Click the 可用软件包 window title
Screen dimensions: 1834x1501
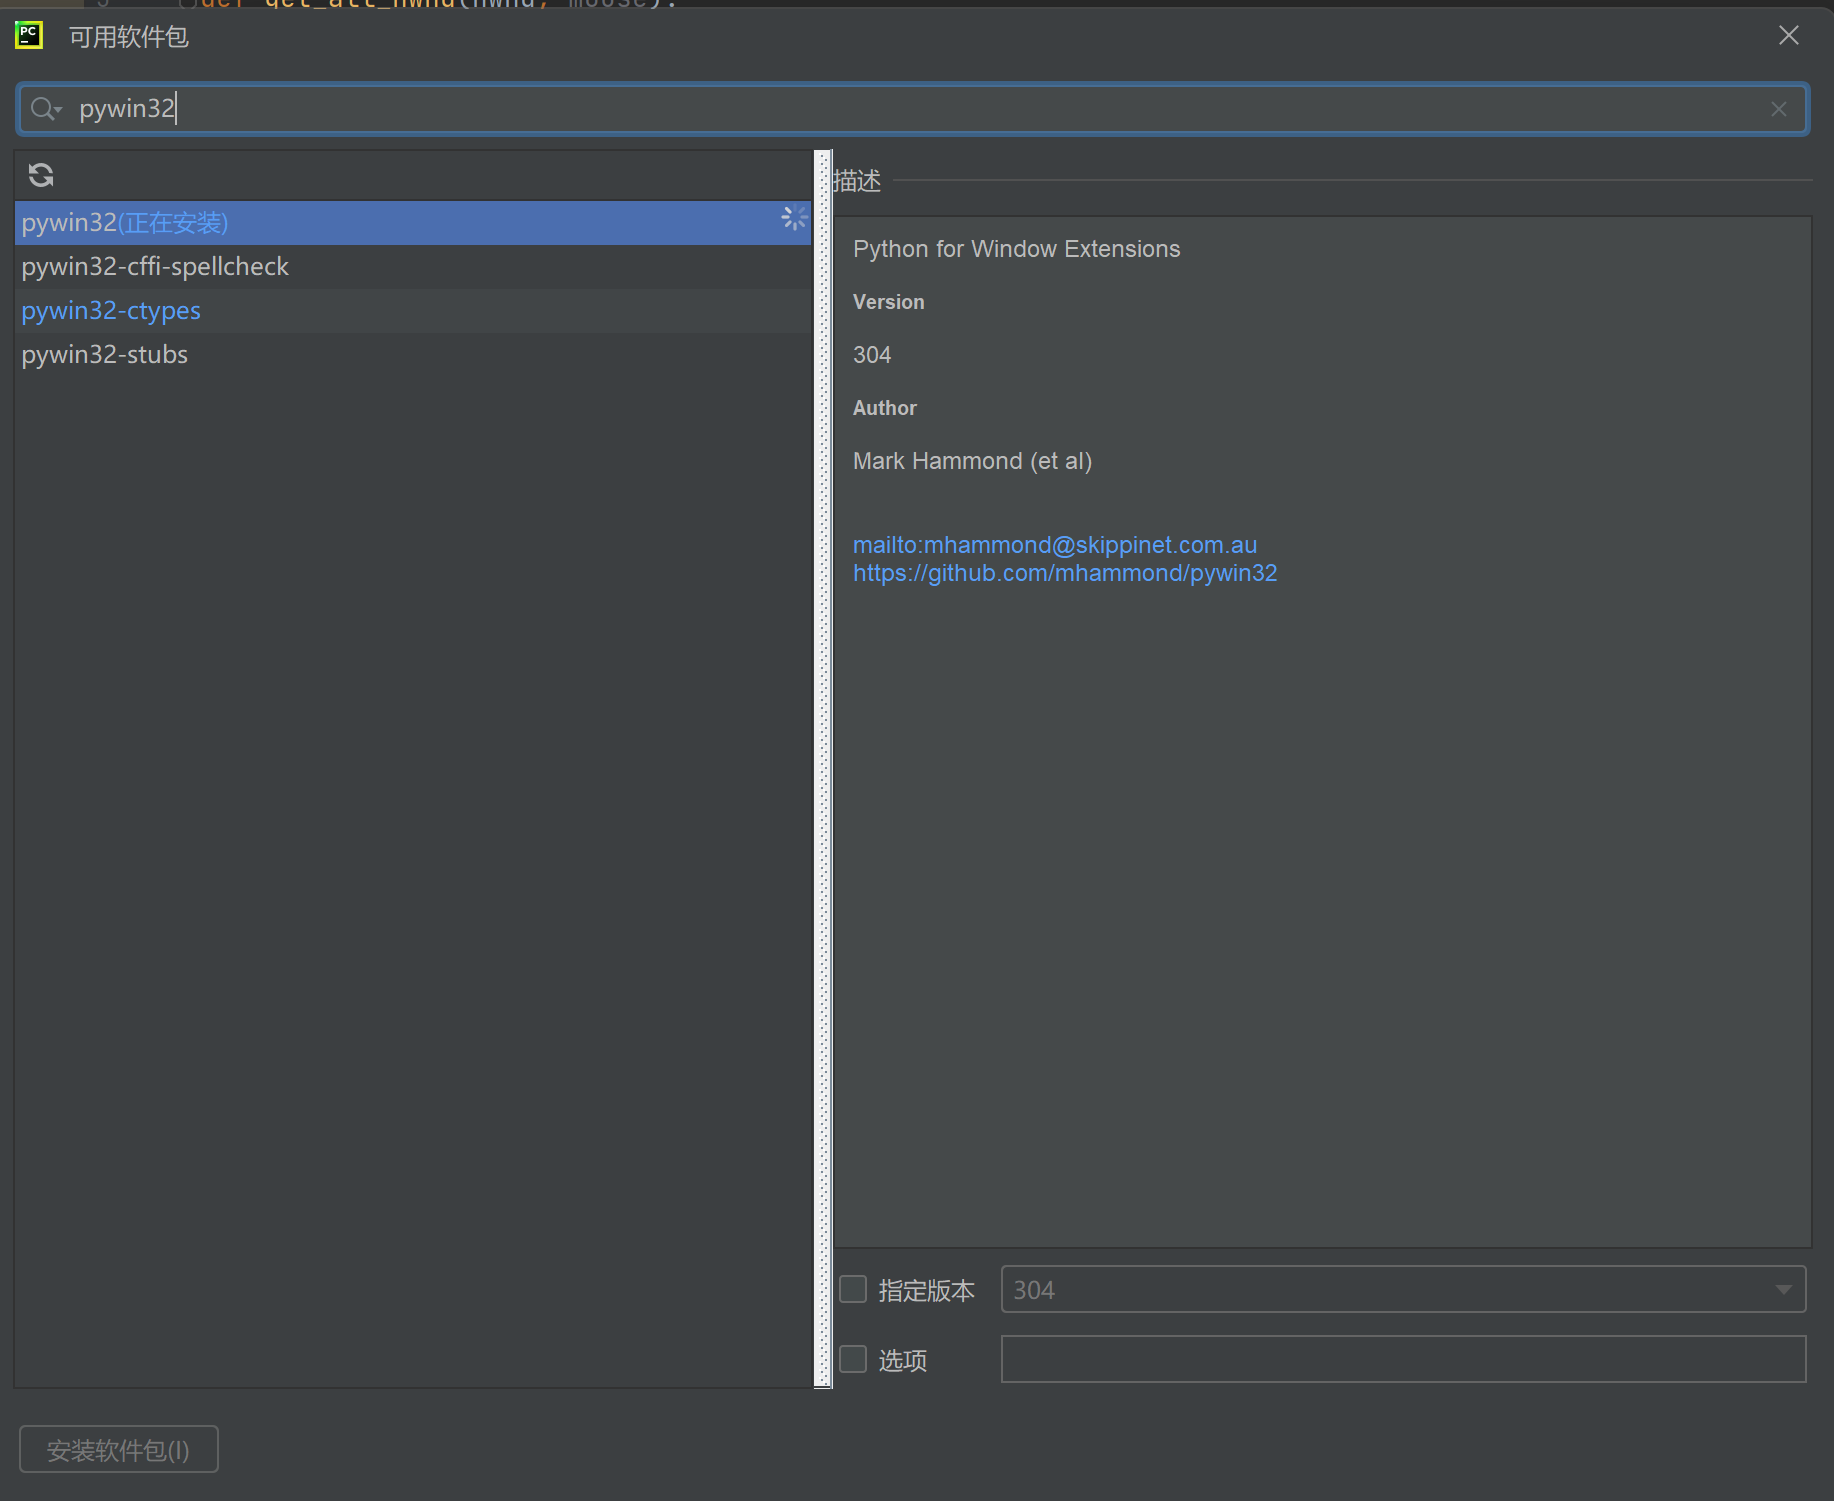click(x=128, y=37)
